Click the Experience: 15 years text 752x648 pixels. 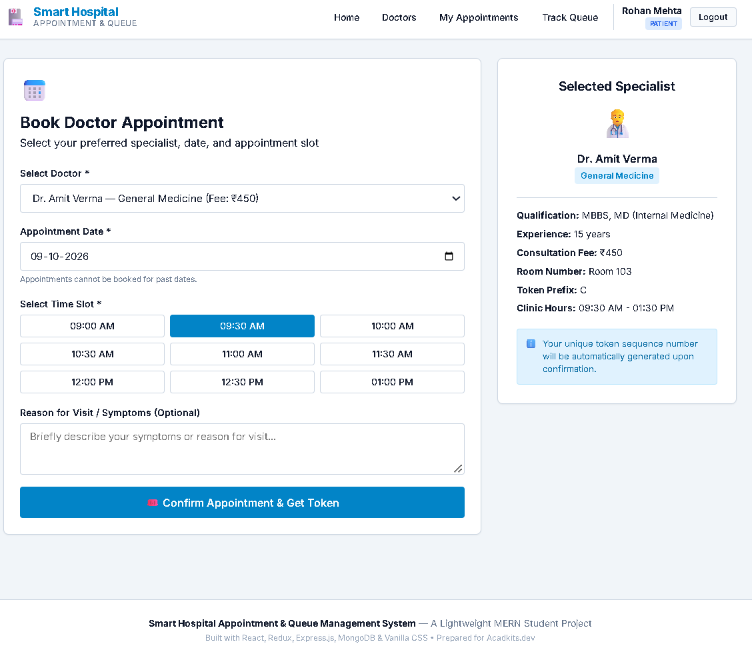[x=563, y=234]
